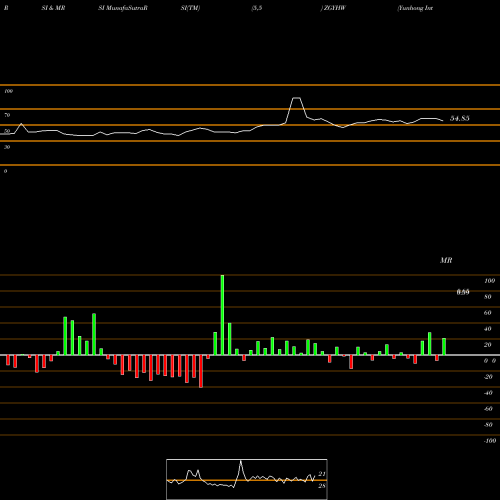Image resolution: width=500 pixels, height=500 pixels.
Task: Click the -100 label on MR axis
Action: pyautogui.click(x=489, y=441)
